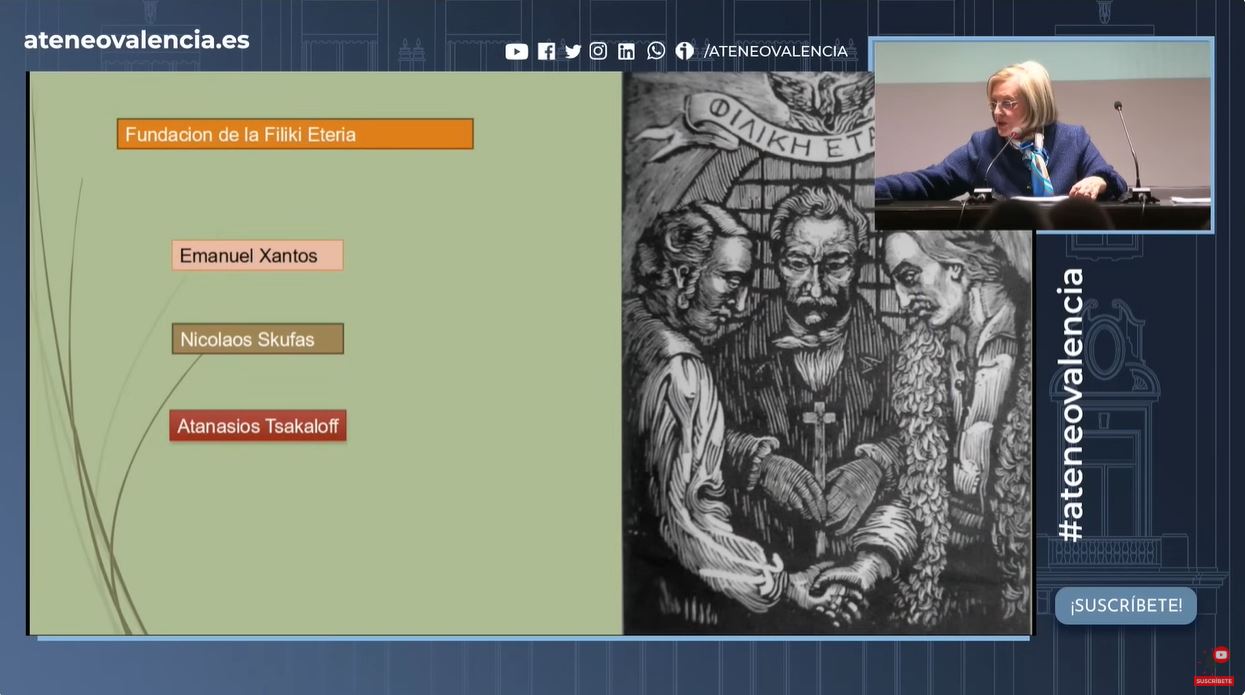Click the WhatsApp icon
Image resolution: width=1245 pixels, height=695 pixels.
click(656, 51)
